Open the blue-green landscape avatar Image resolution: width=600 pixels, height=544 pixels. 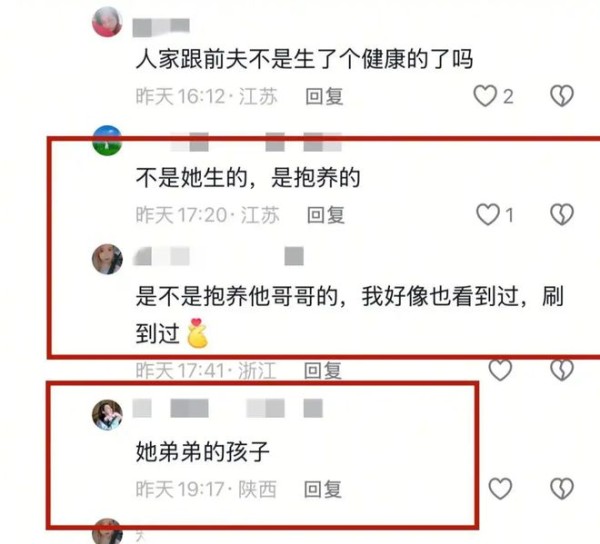point(107,140)
